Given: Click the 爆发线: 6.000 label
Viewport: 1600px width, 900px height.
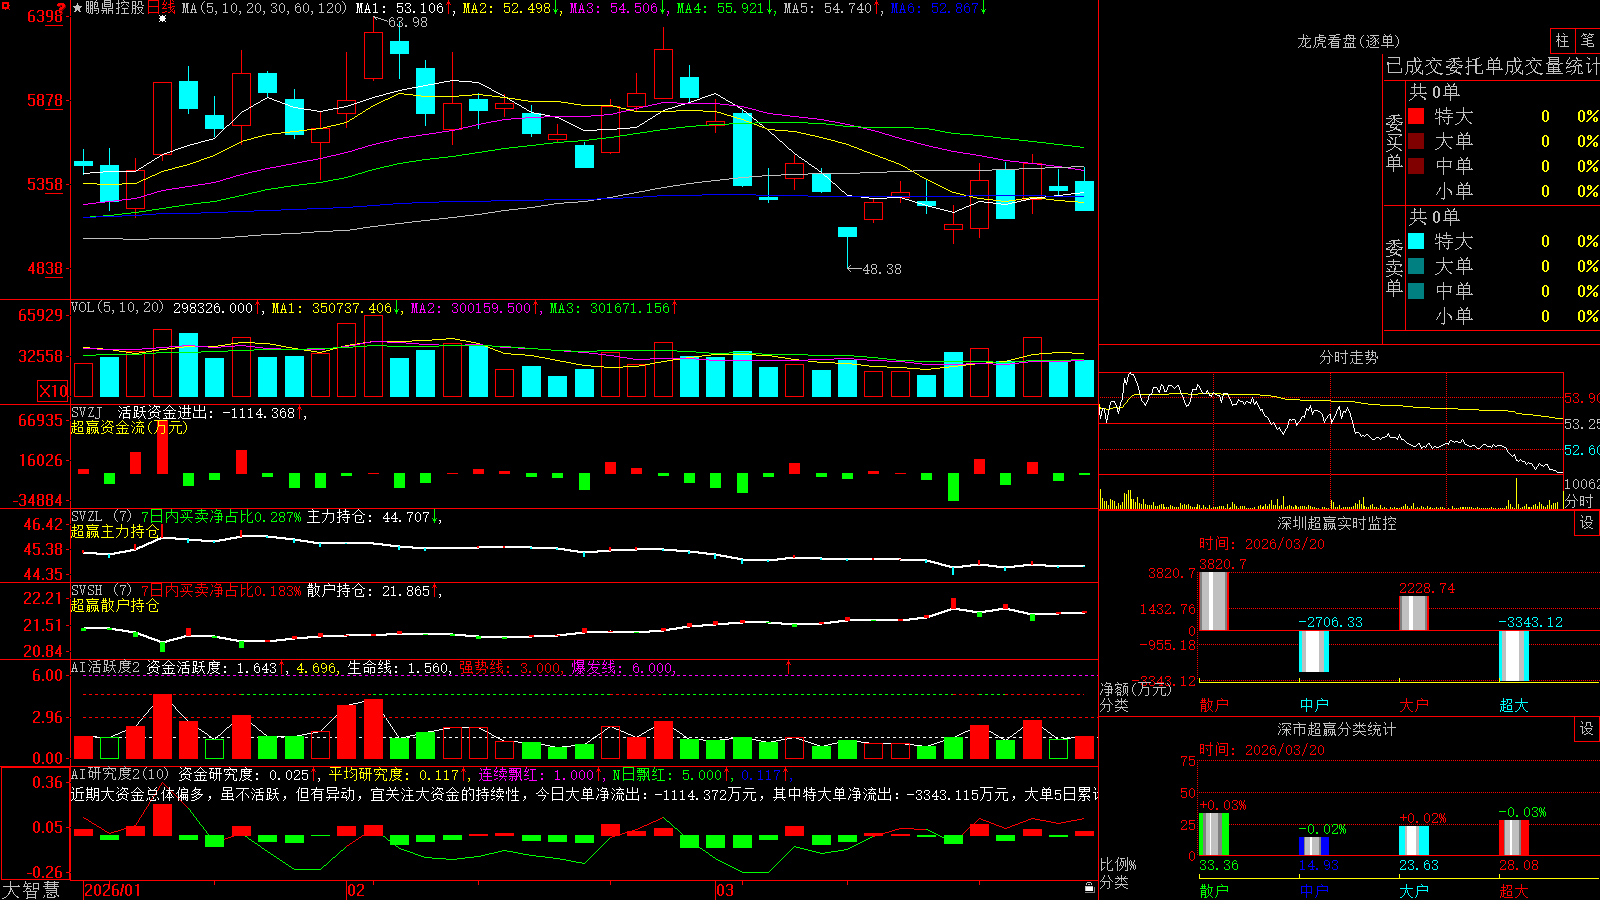Looking at the screenshot, I should tap(622, 667).
